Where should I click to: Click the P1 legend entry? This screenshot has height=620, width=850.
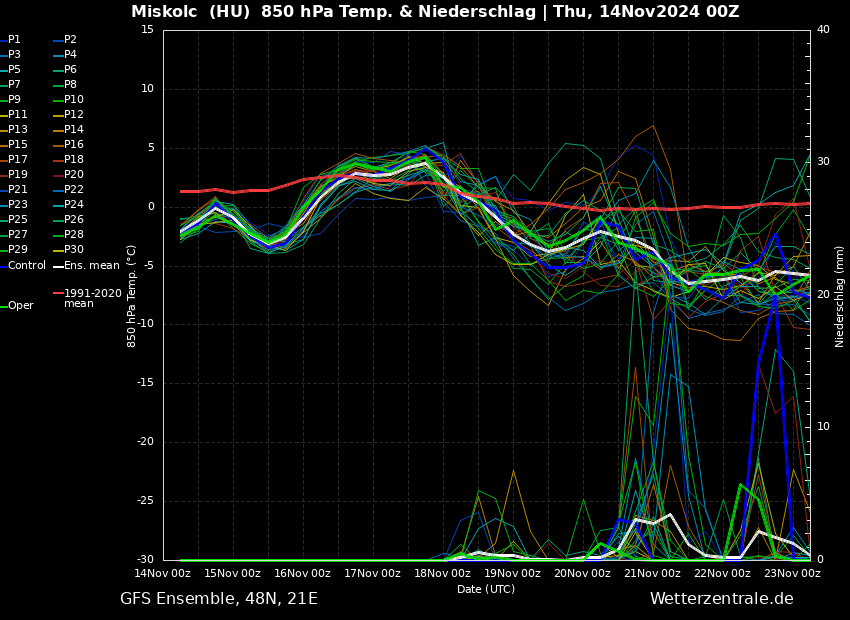coord(14,40)
